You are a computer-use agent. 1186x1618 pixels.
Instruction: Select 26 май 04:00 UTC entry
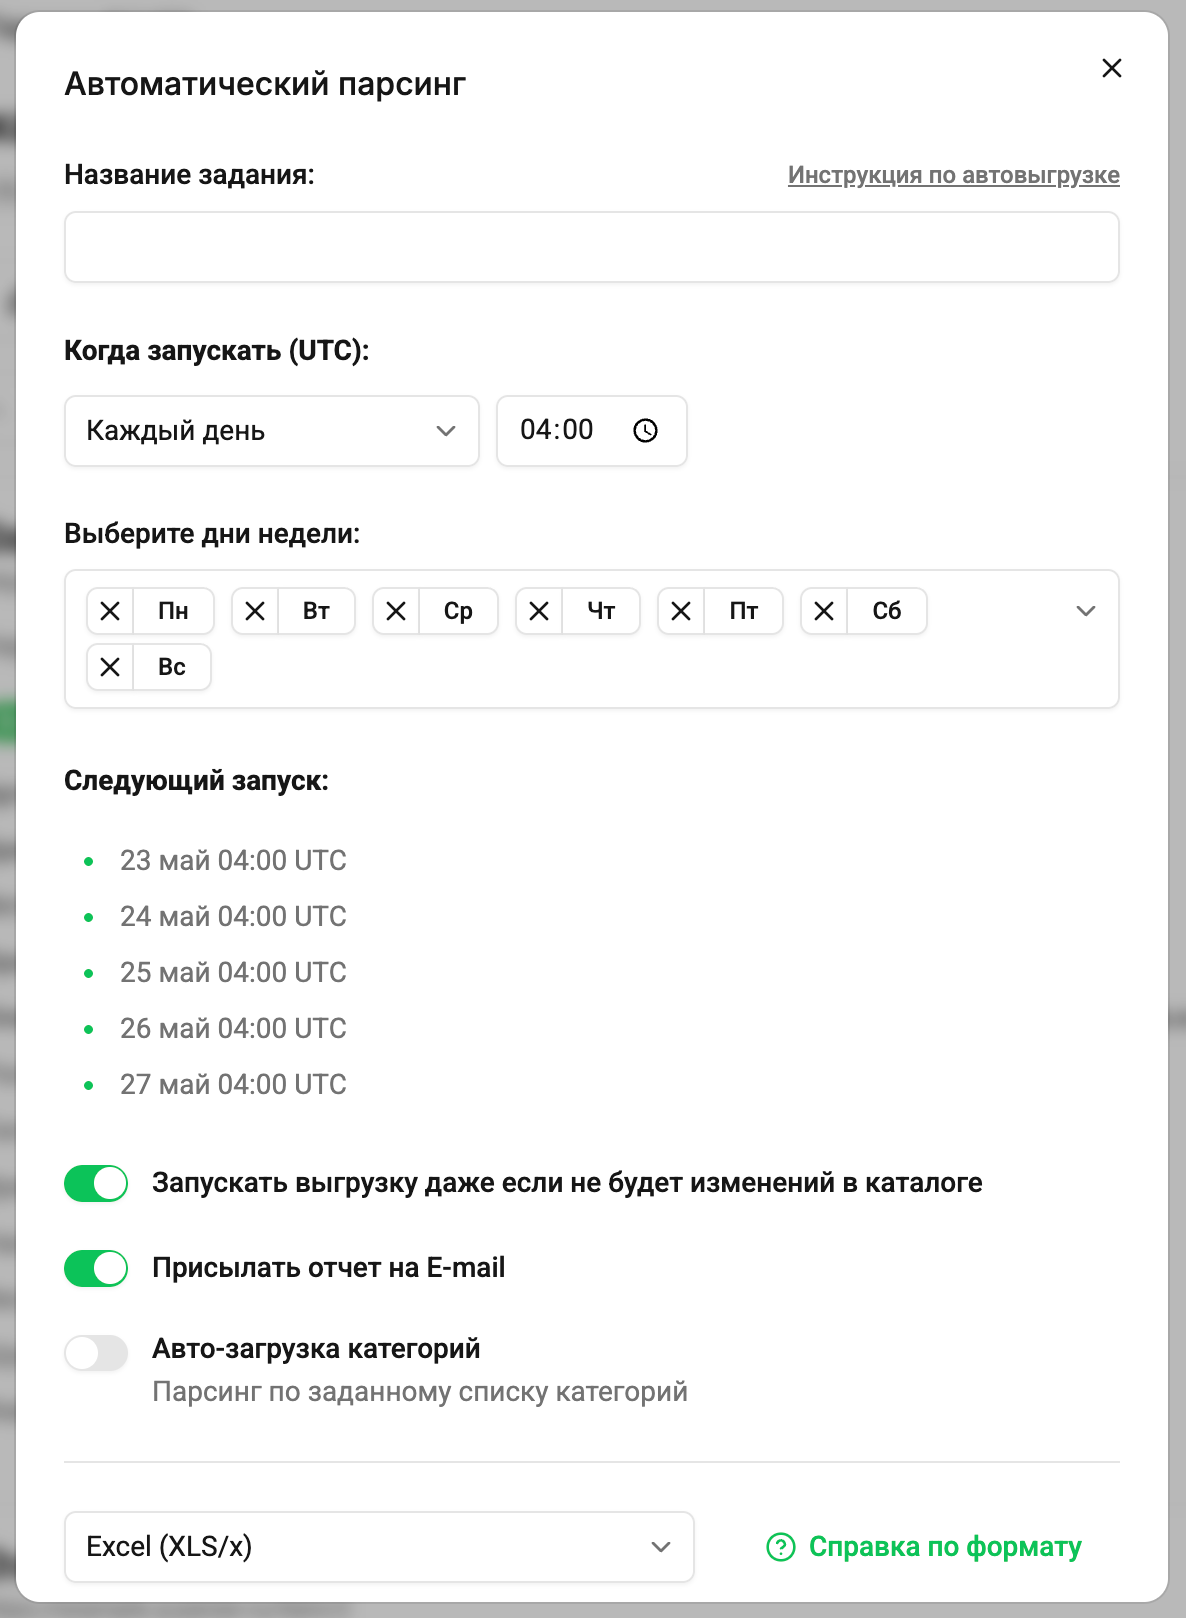pos(233,1029)
